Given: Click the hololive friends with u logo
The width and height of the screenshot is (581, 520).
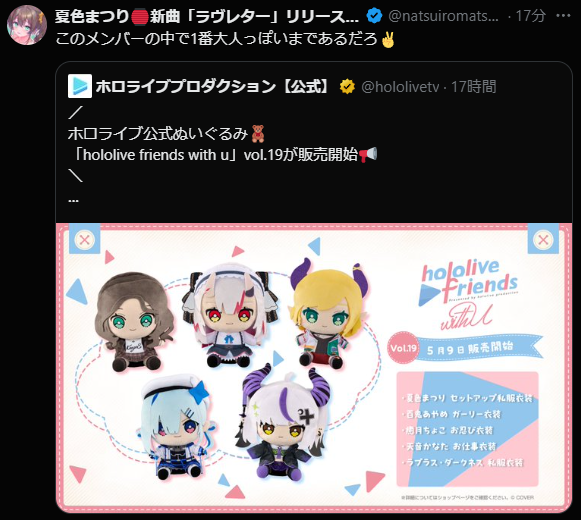Looking at the screenshot, I should coord(468,294).
